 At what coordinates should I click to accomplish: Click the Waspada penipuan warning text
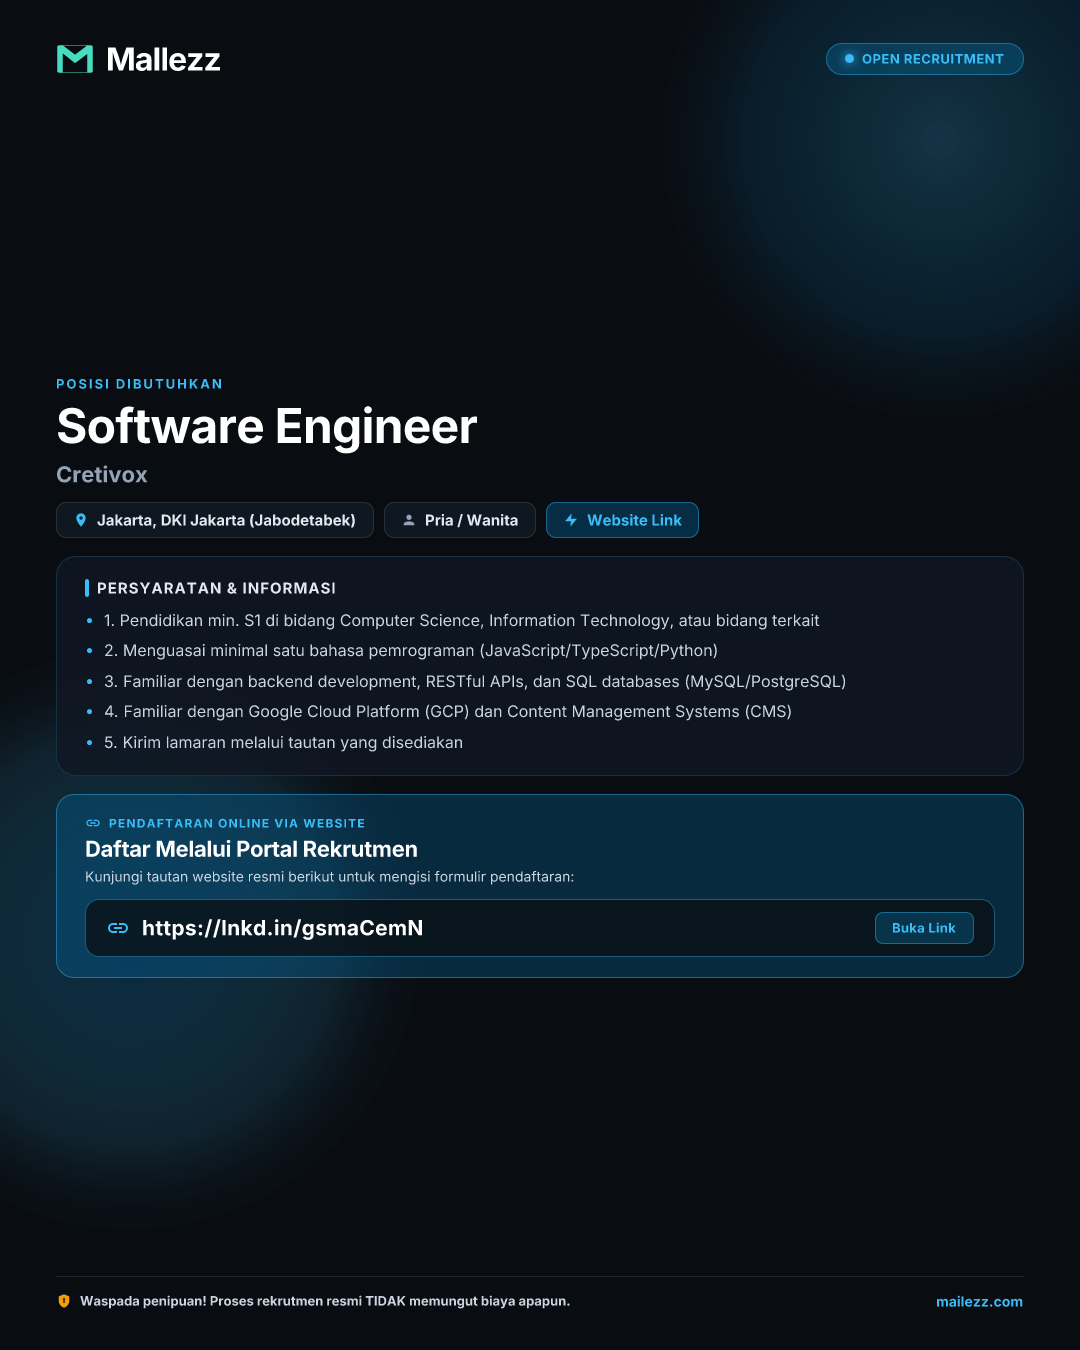coord(325,1301)
